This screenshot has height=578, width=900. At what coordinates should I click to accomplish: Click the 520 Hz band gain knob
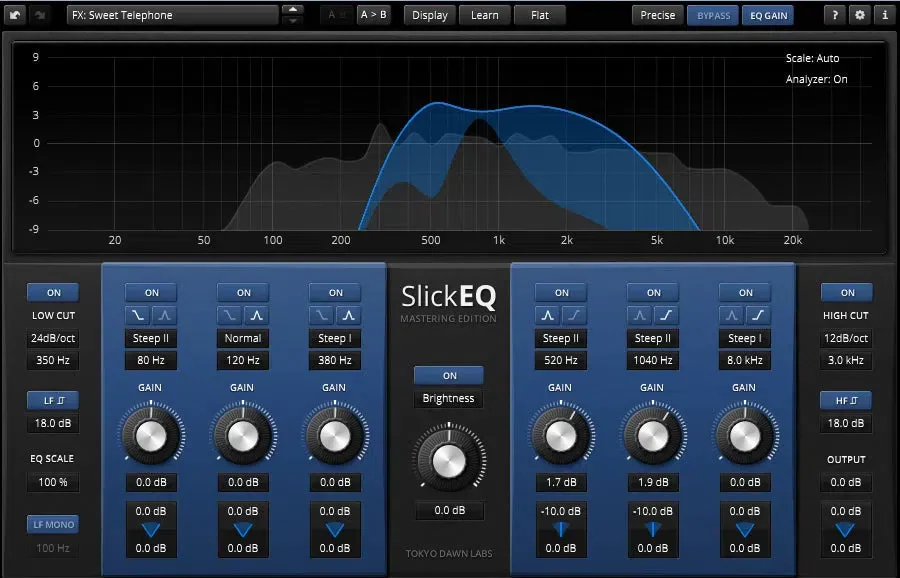coord(561,436)
